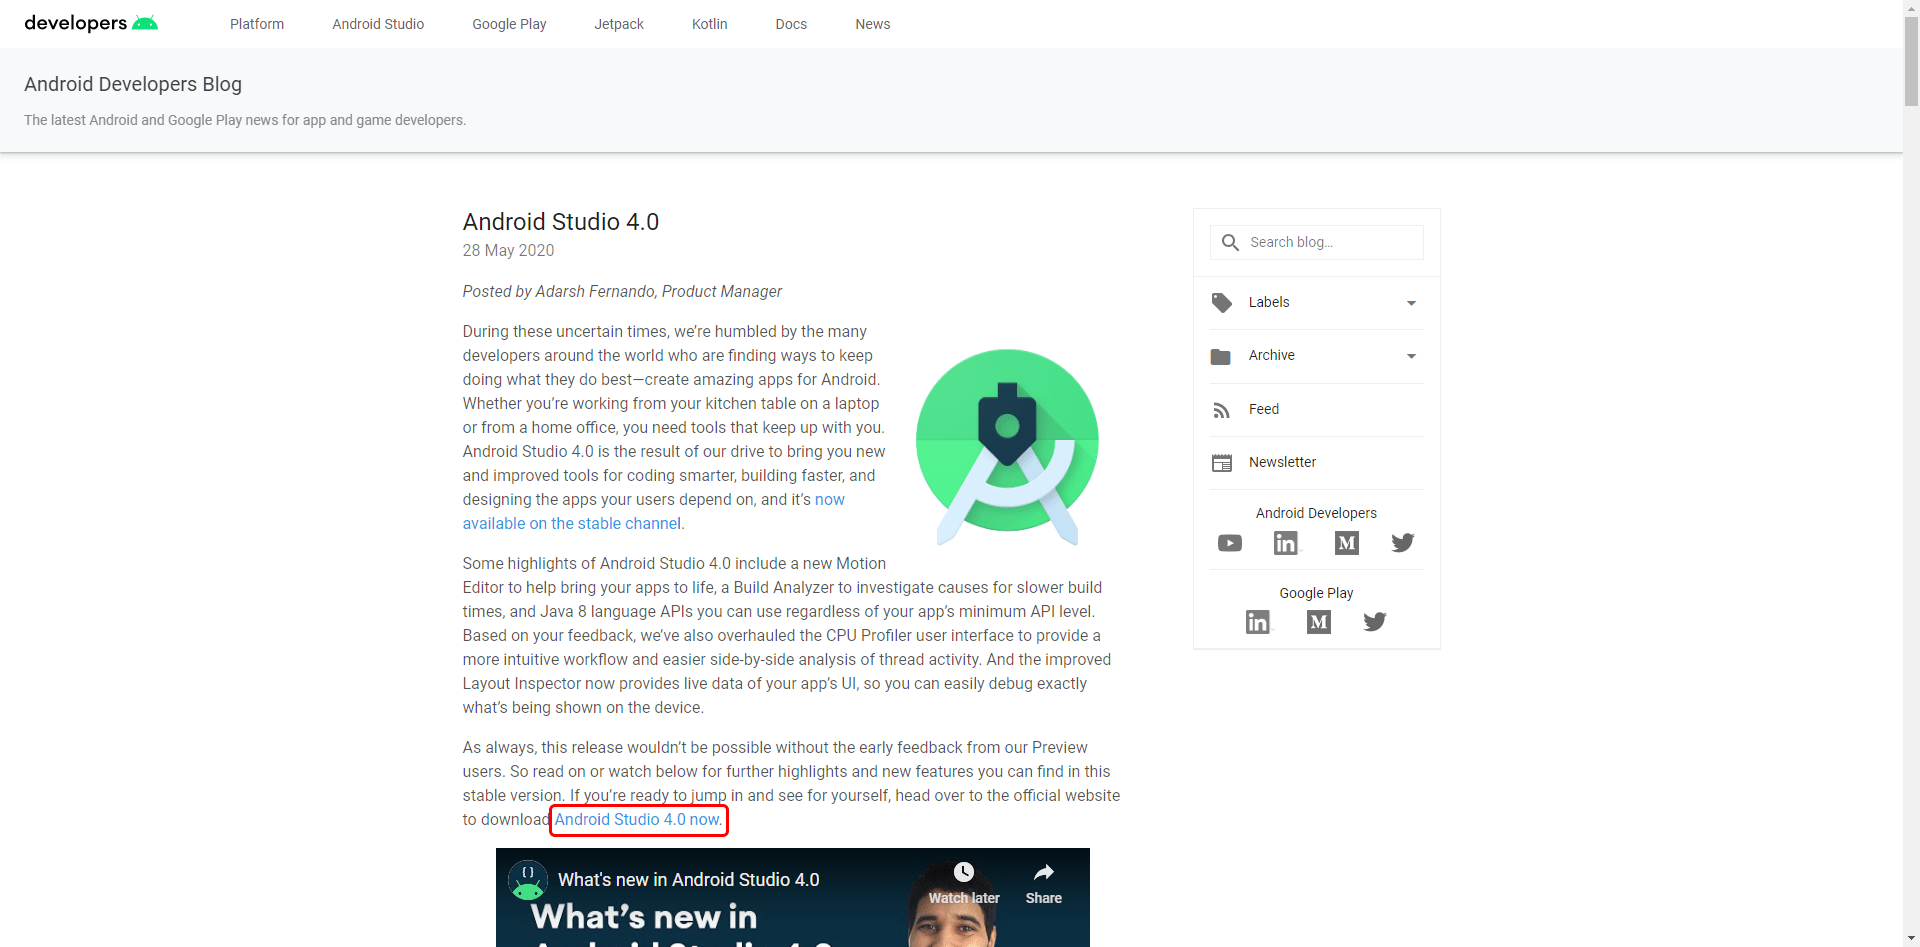Open the Google Play nav item
Screen dimensions: 1920x947
point(509,24)
